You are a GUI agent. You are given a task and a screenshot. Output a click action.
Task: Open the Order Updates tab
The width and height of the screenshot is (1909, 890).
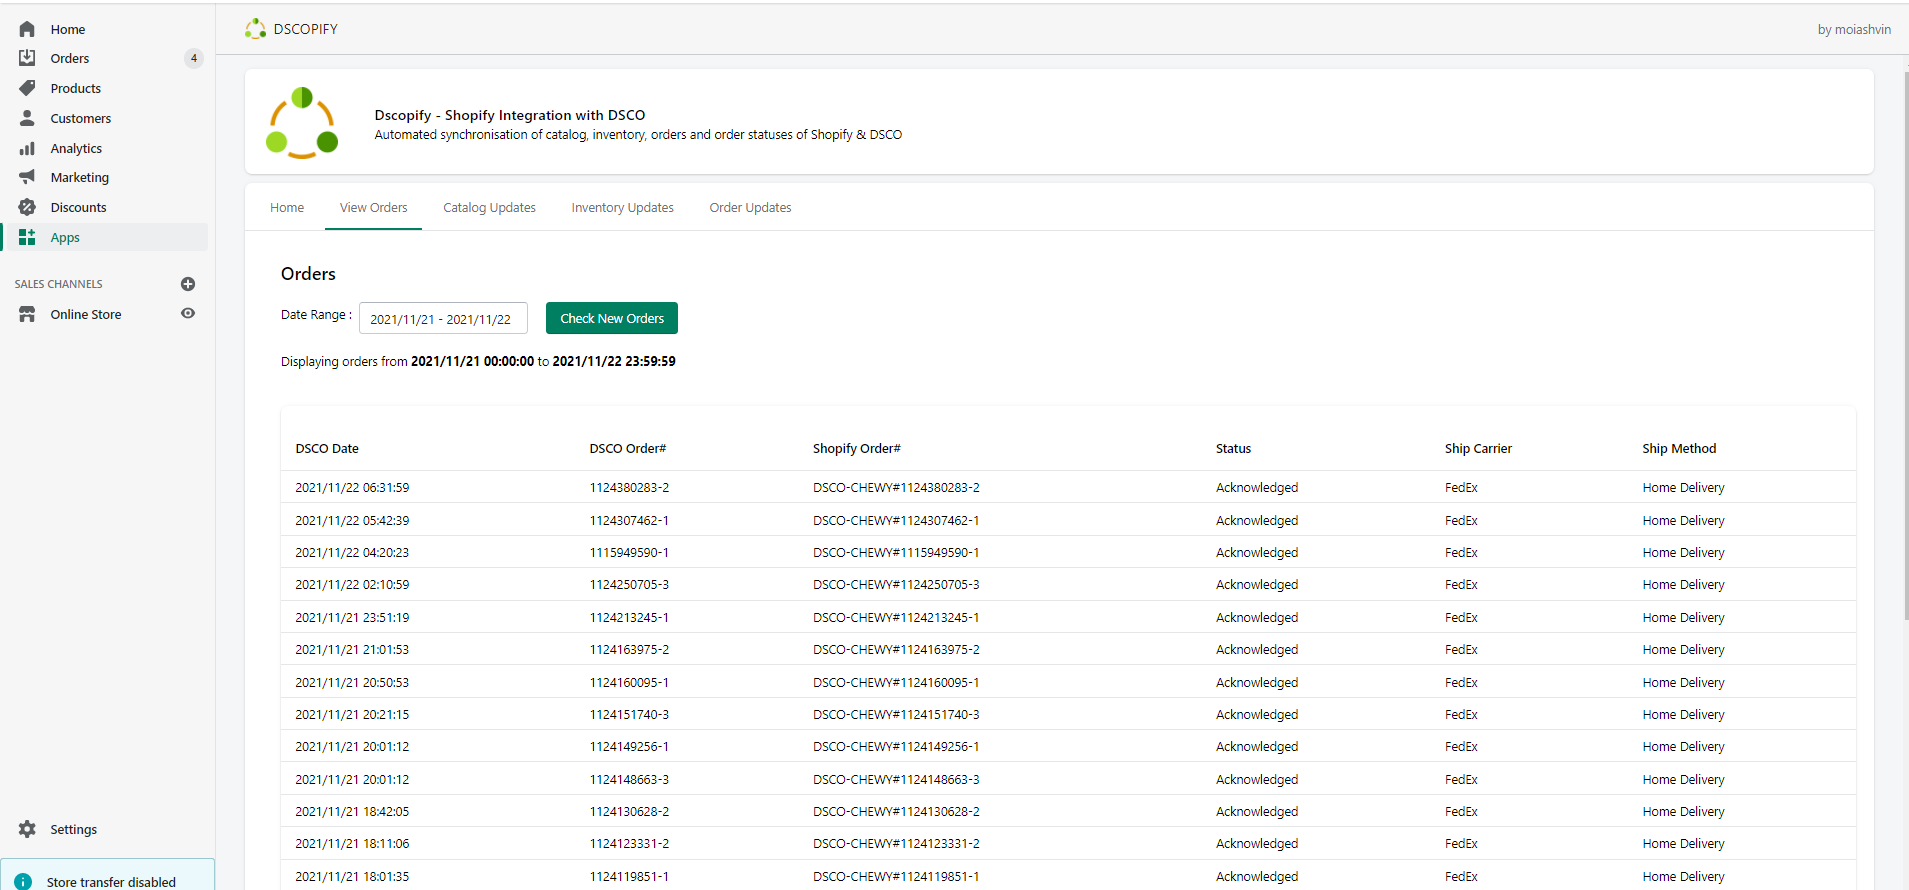click(750, 208)
